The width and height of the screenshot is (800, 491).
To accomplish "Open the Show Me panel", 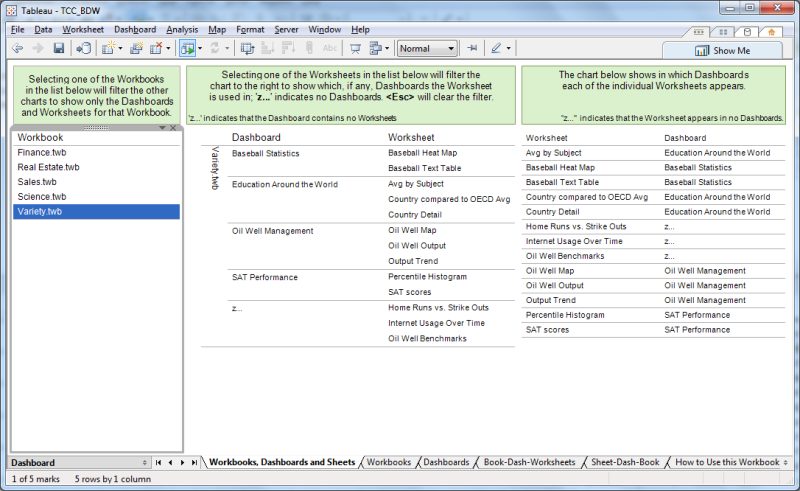I will pyautogui.click(x=722, y=51).
